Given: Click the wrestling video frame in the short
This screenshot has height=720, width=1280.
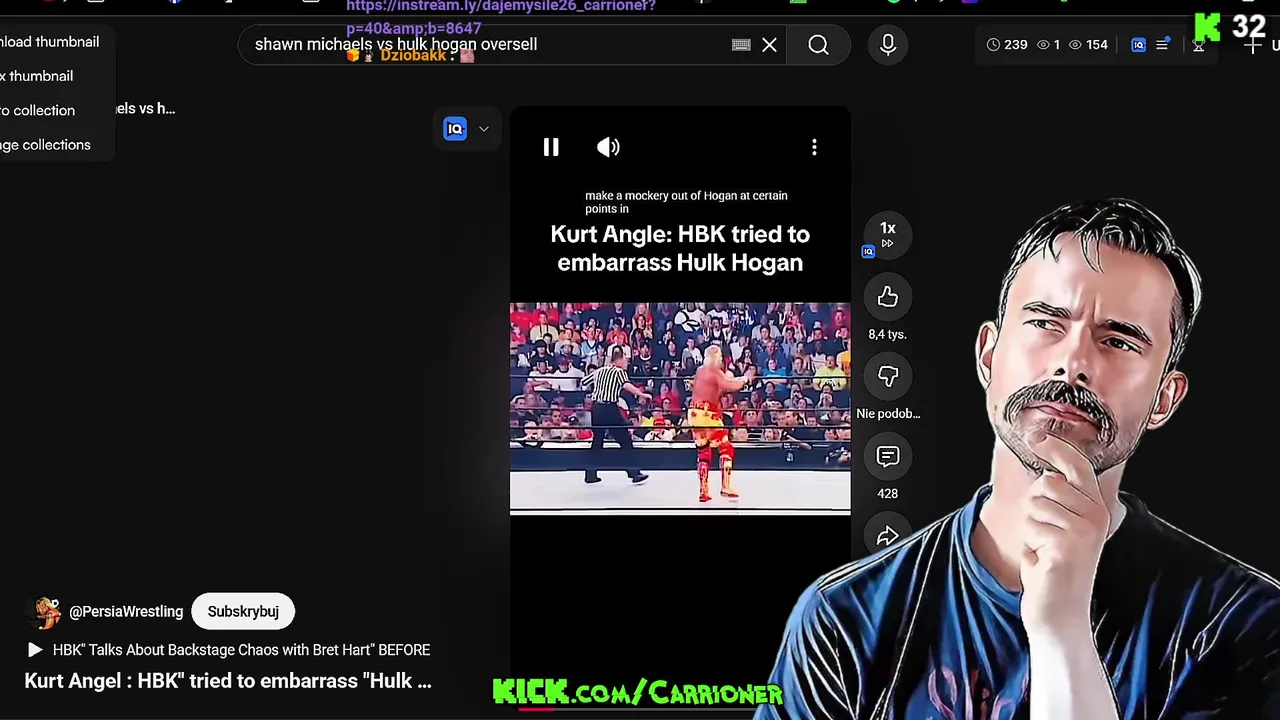Looking at the screenshot, I should pyautogui.click(x=680, y=408).
